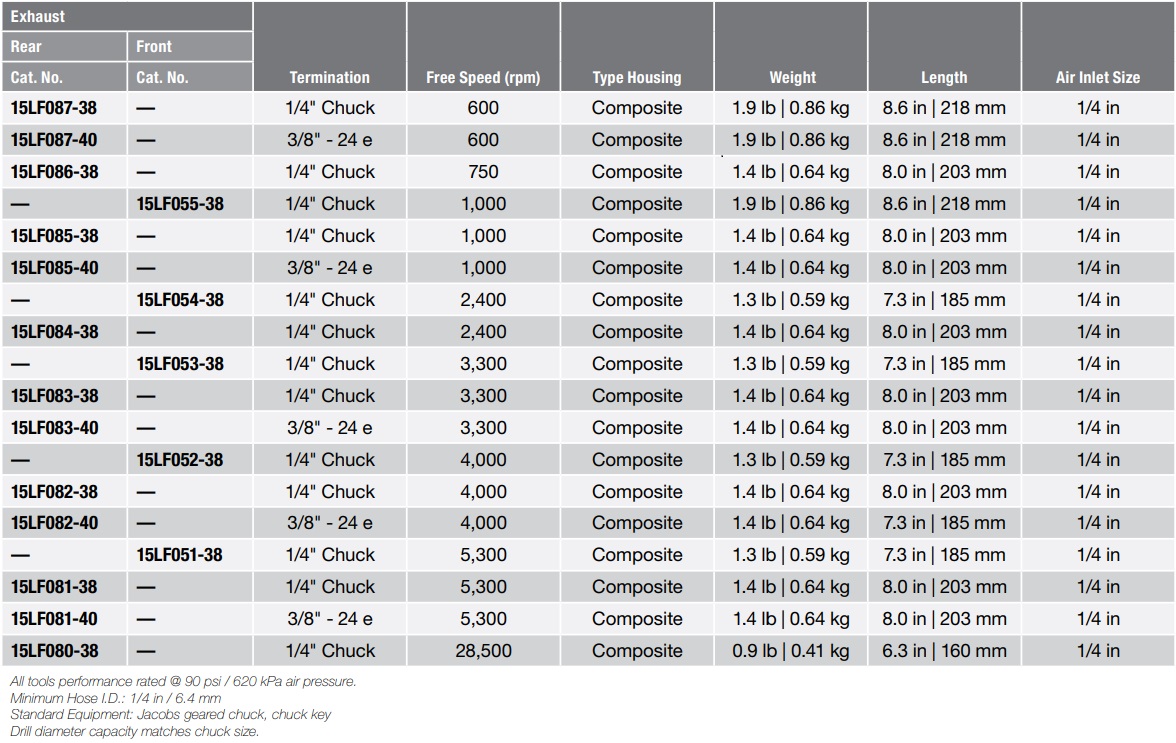This screenshot has height=743, width=1176.
Task: Click the 6.3 in | 160 mm length cell
Action: point(944,651)
